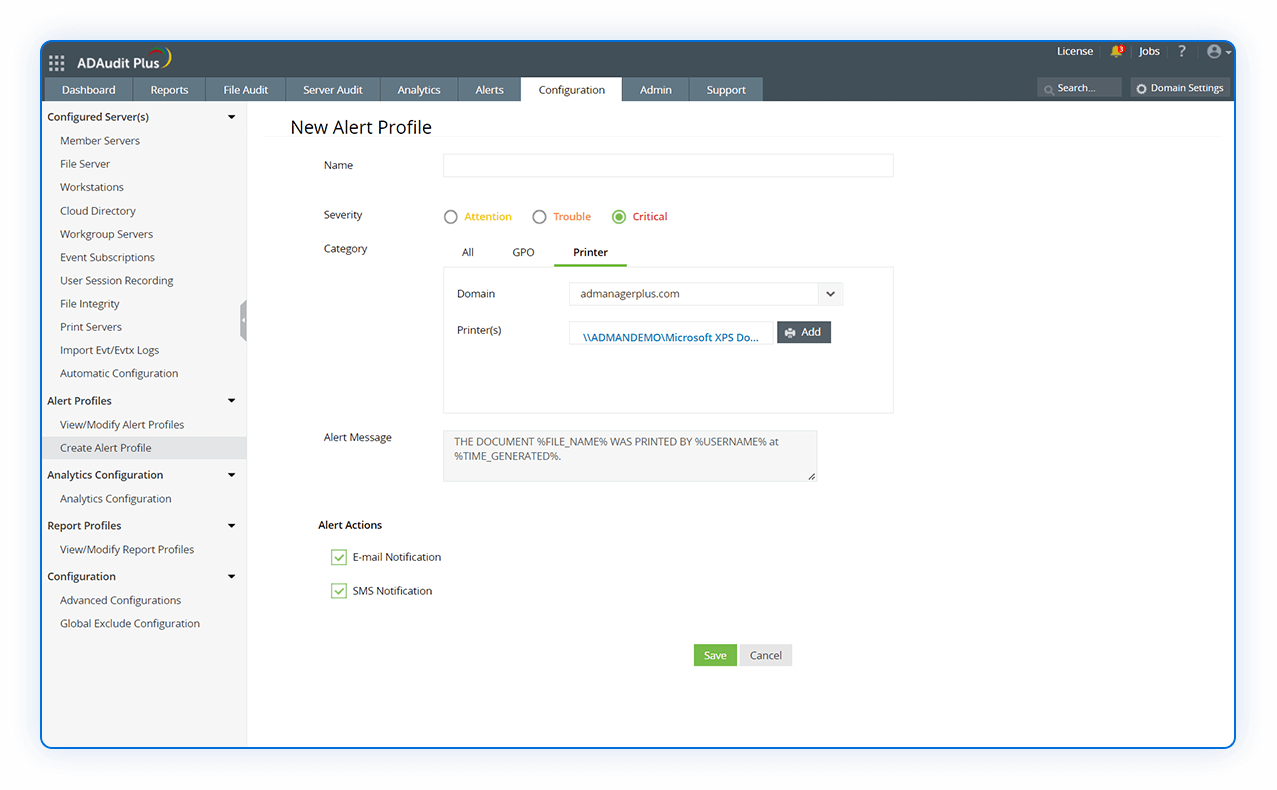Screen dimensions: 1277x790
Task: Open the app launcher grid icon
Action: [57, 63]
